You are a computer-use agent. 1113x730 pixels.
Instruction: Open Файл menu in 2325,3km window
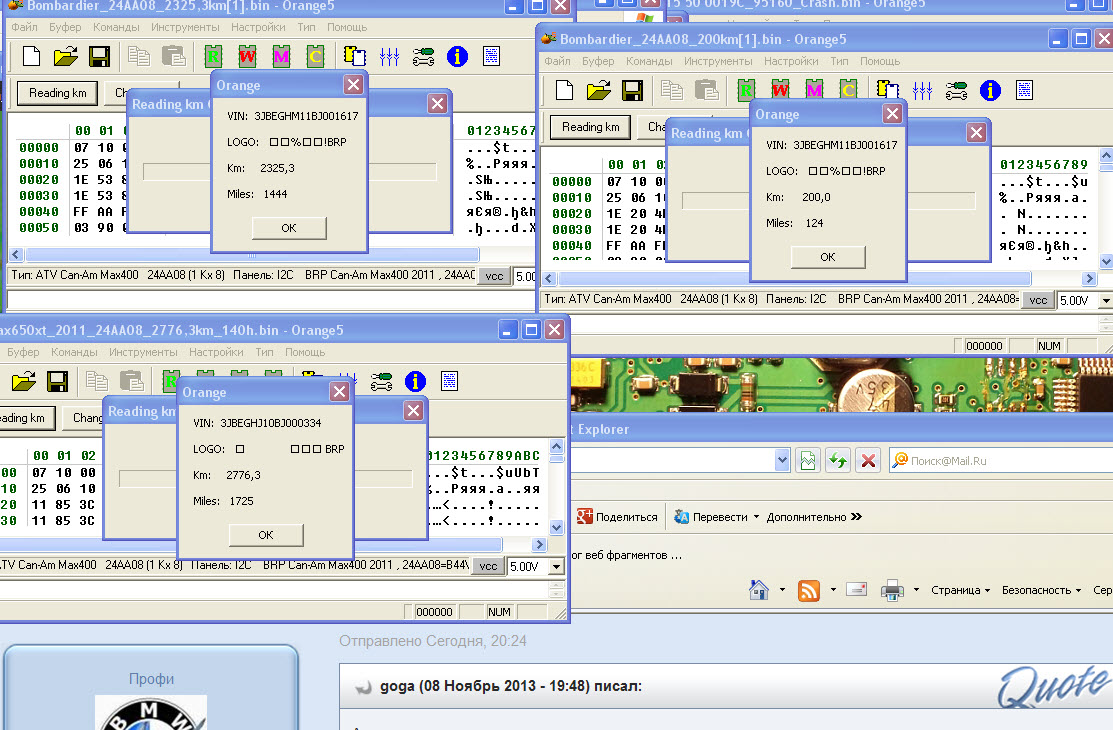pos(24,27)
